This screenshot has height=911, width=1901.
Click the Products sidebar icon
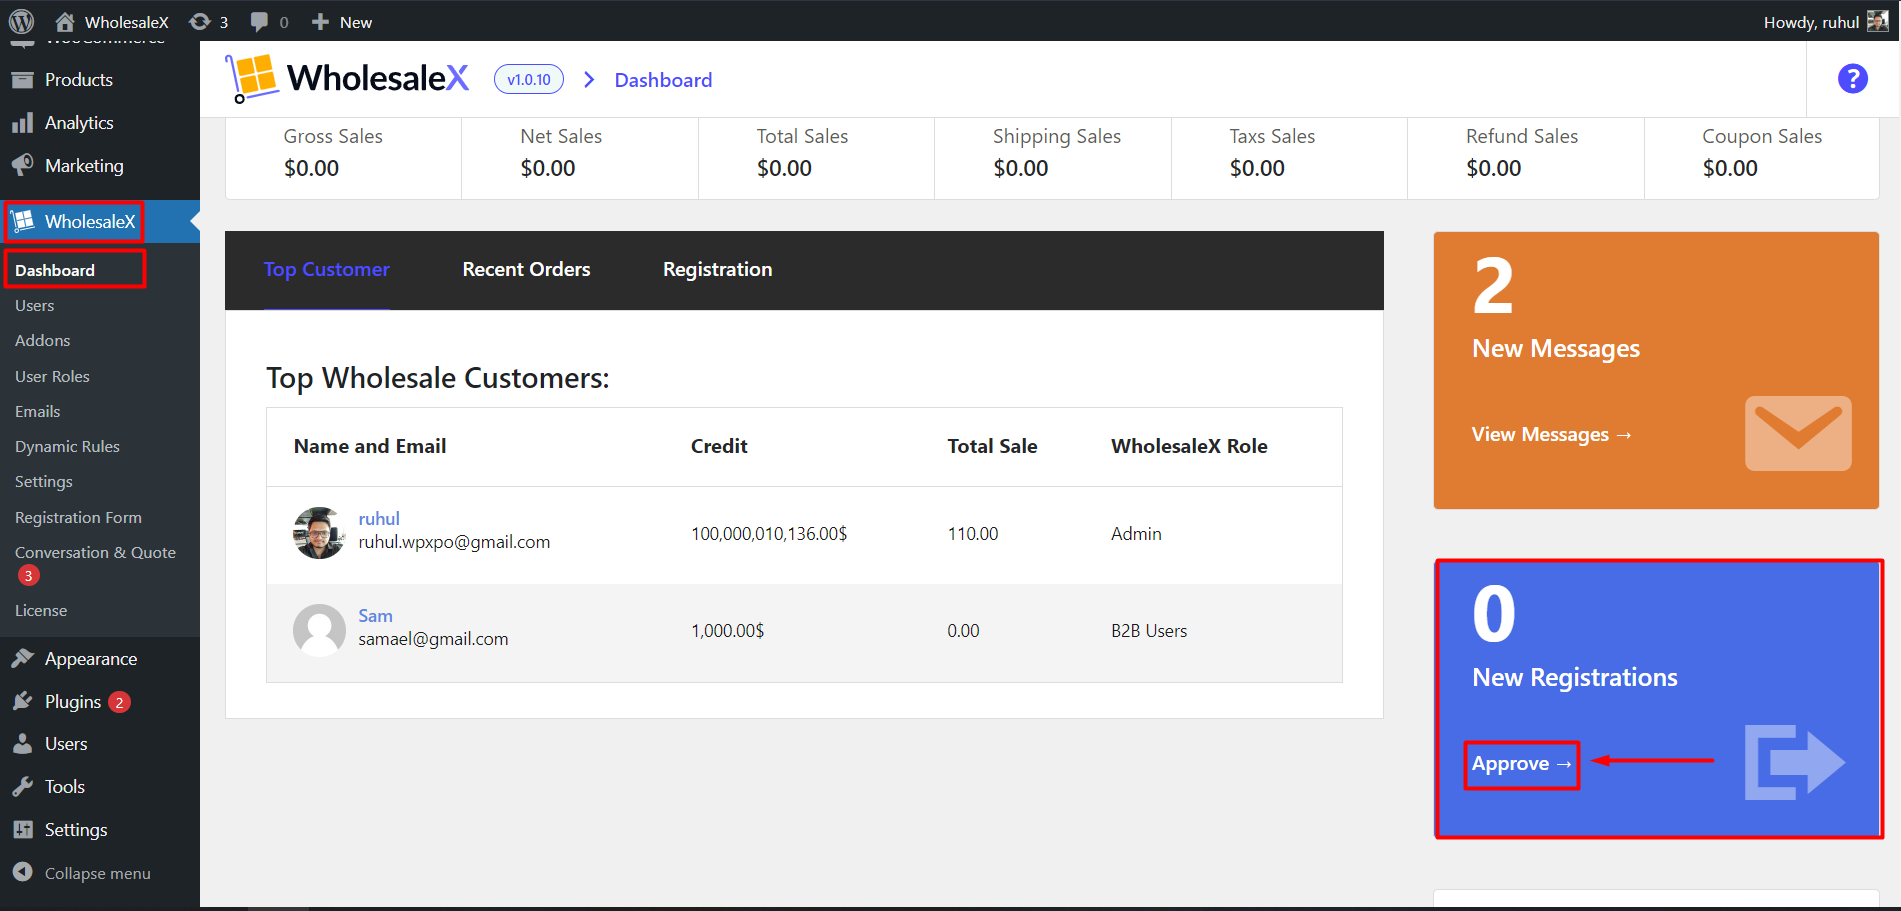(22, 80)
